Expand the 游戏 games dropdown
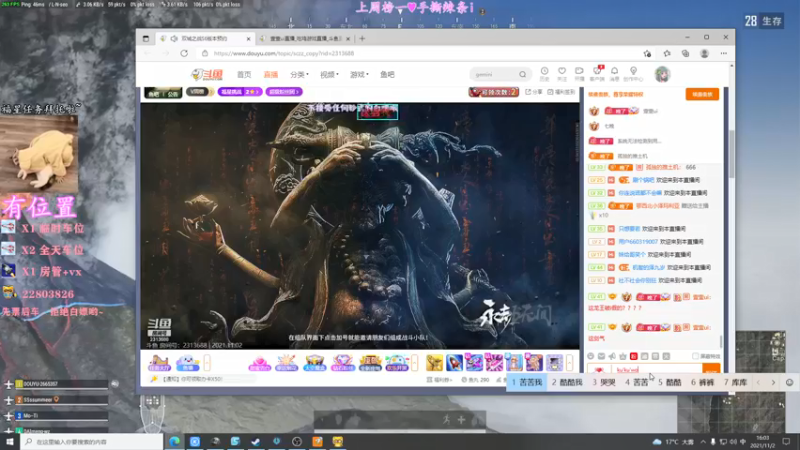Image resolution: width=800 pixels, height=450 pixels. pos(359,74)
